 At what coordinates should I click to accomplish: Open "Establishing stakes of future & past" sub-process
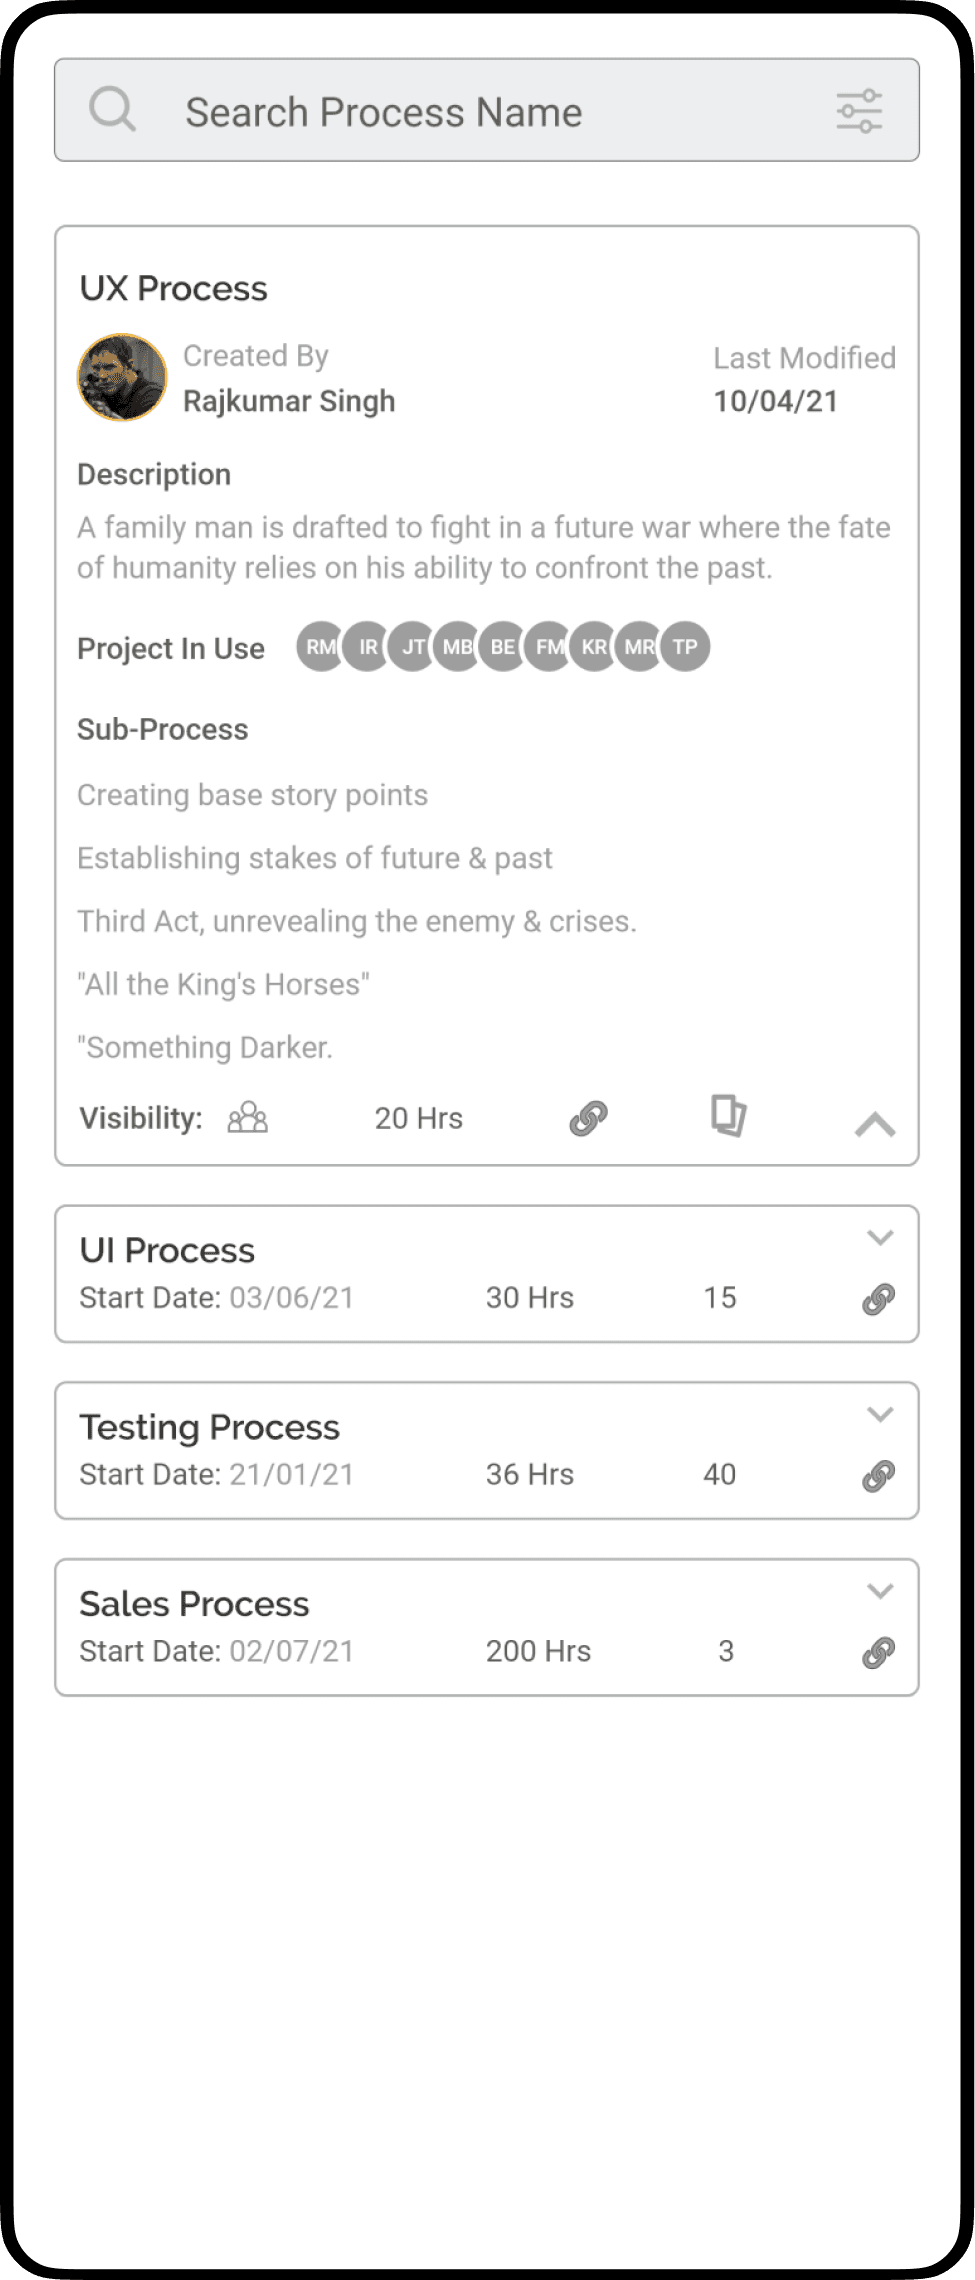tap(314, 858)
